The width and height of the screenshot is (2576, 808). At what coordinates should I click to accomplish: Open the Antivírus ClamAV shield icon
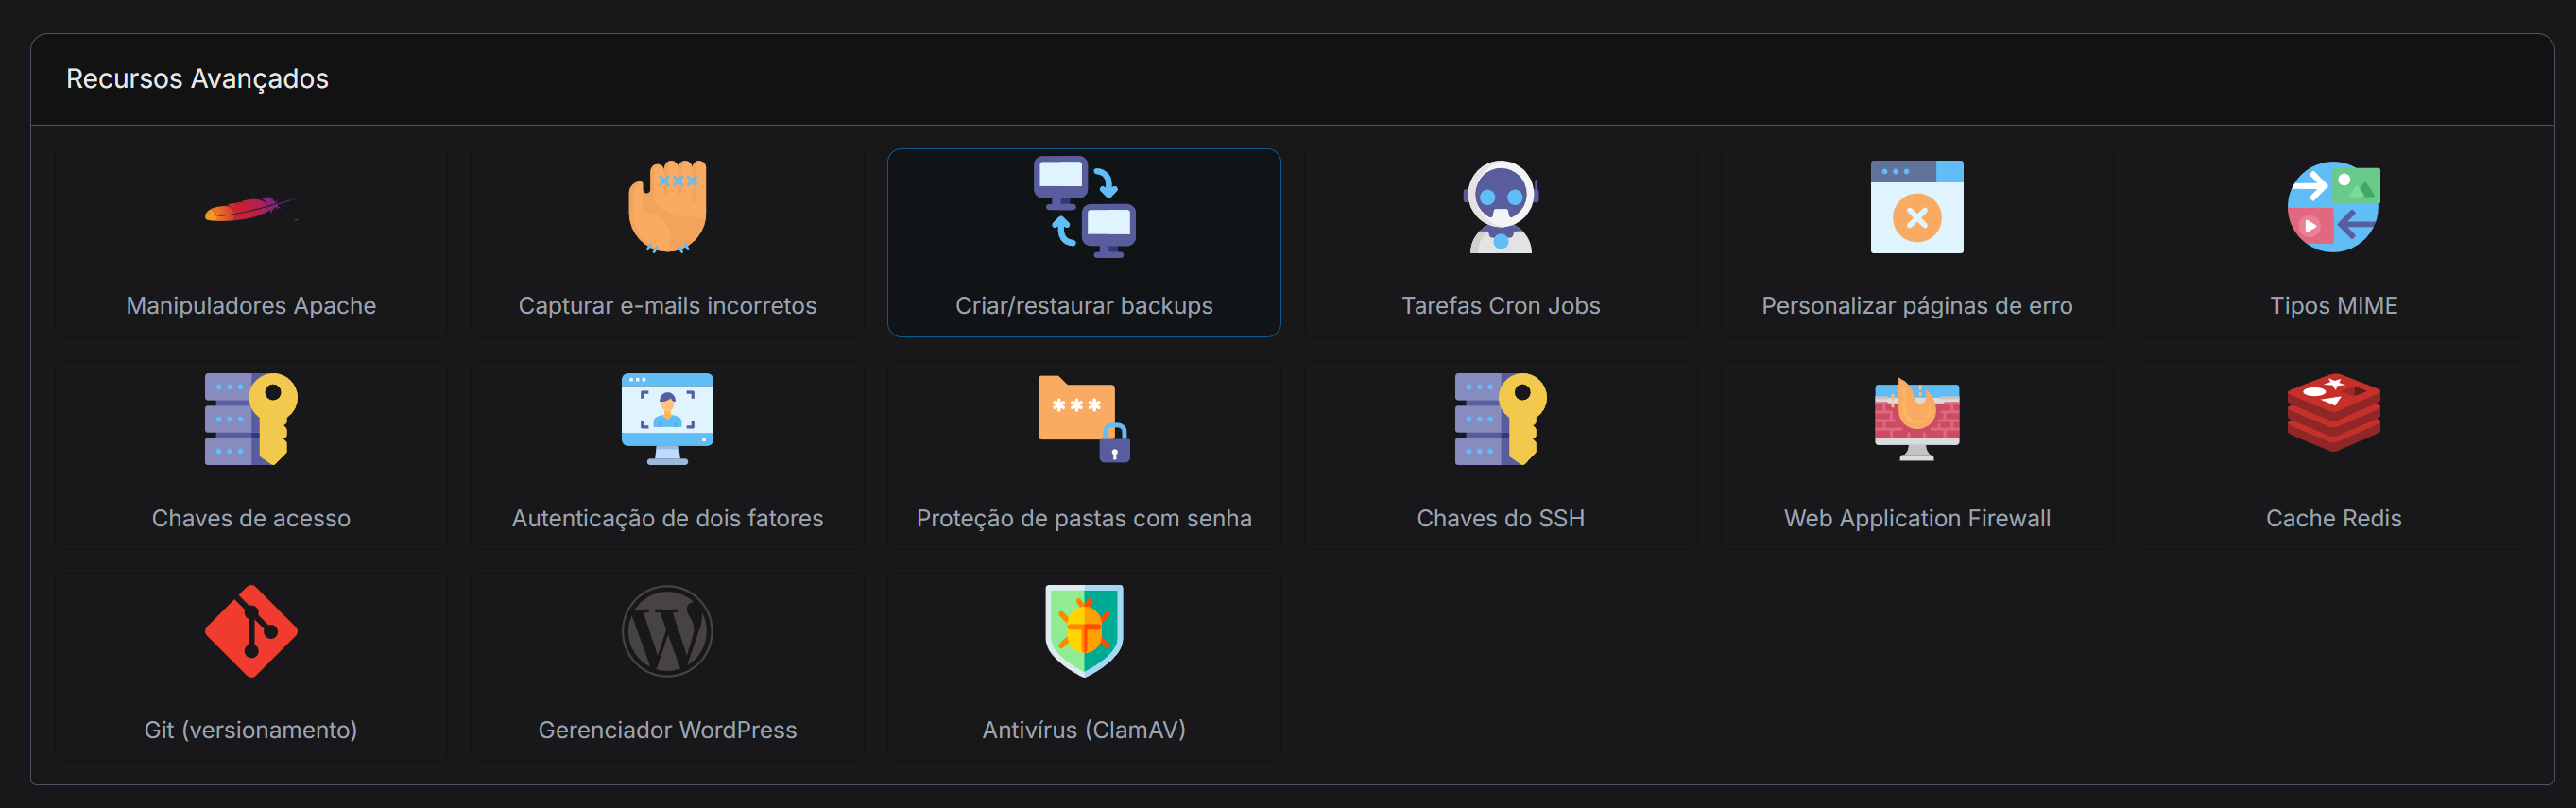pyautogui.click(x=1084, y=631)
